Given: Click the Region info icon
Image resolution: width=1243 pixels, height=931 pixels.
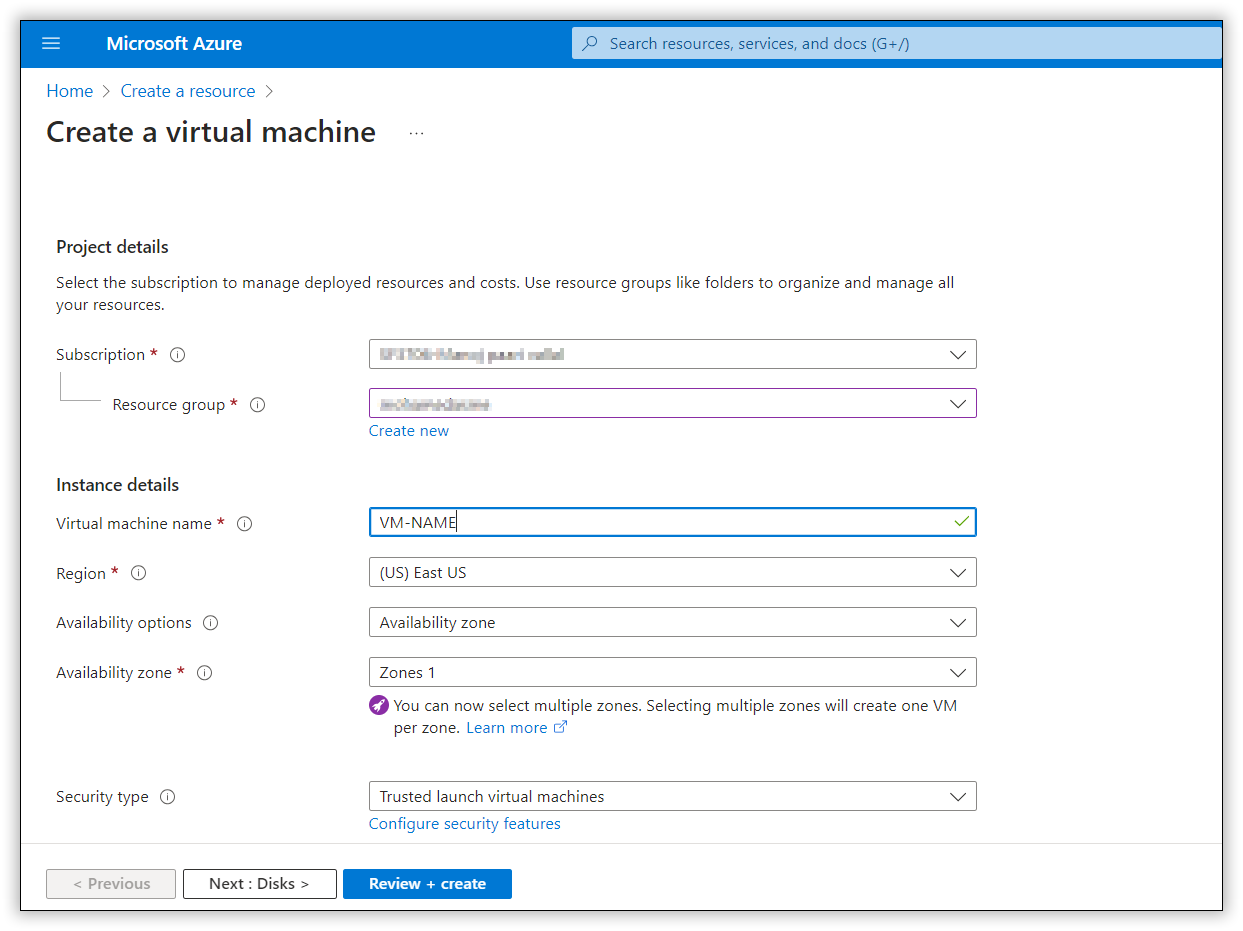Looking at the screenshot, I should [139, 573].
